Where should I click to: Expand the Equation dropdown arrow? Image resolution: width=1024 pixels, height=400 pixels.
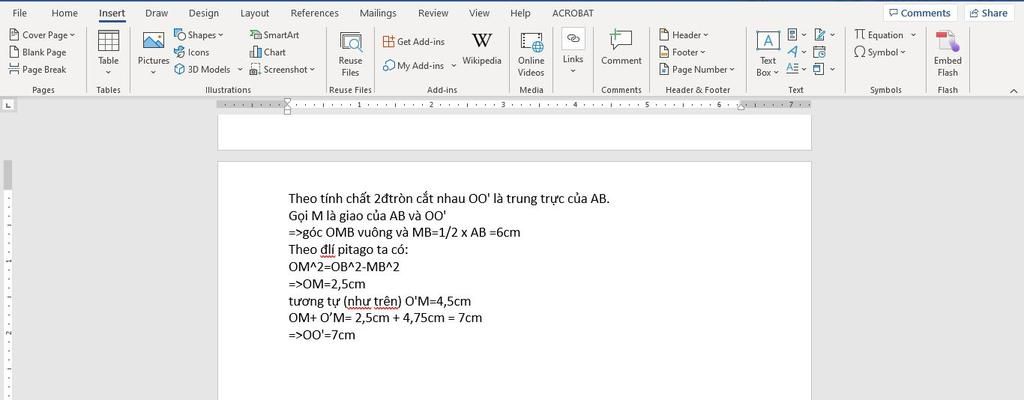[913, 35]
